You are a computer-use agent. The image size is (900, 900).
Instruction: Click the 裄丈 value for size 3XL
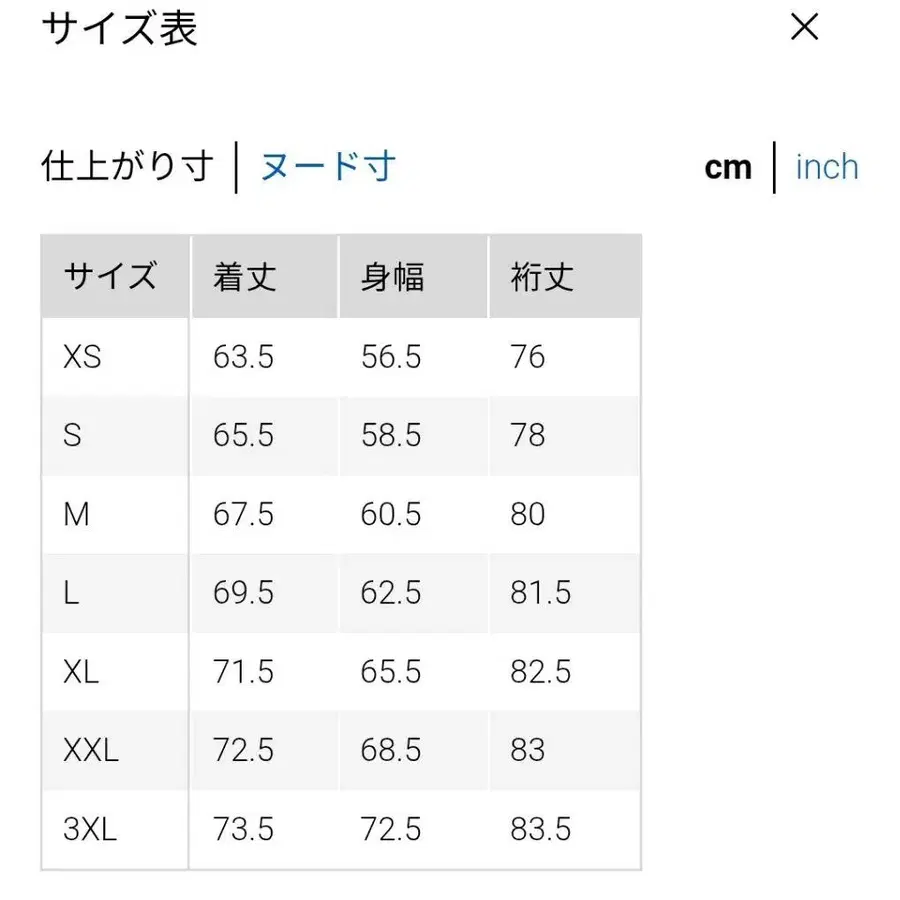539,829
